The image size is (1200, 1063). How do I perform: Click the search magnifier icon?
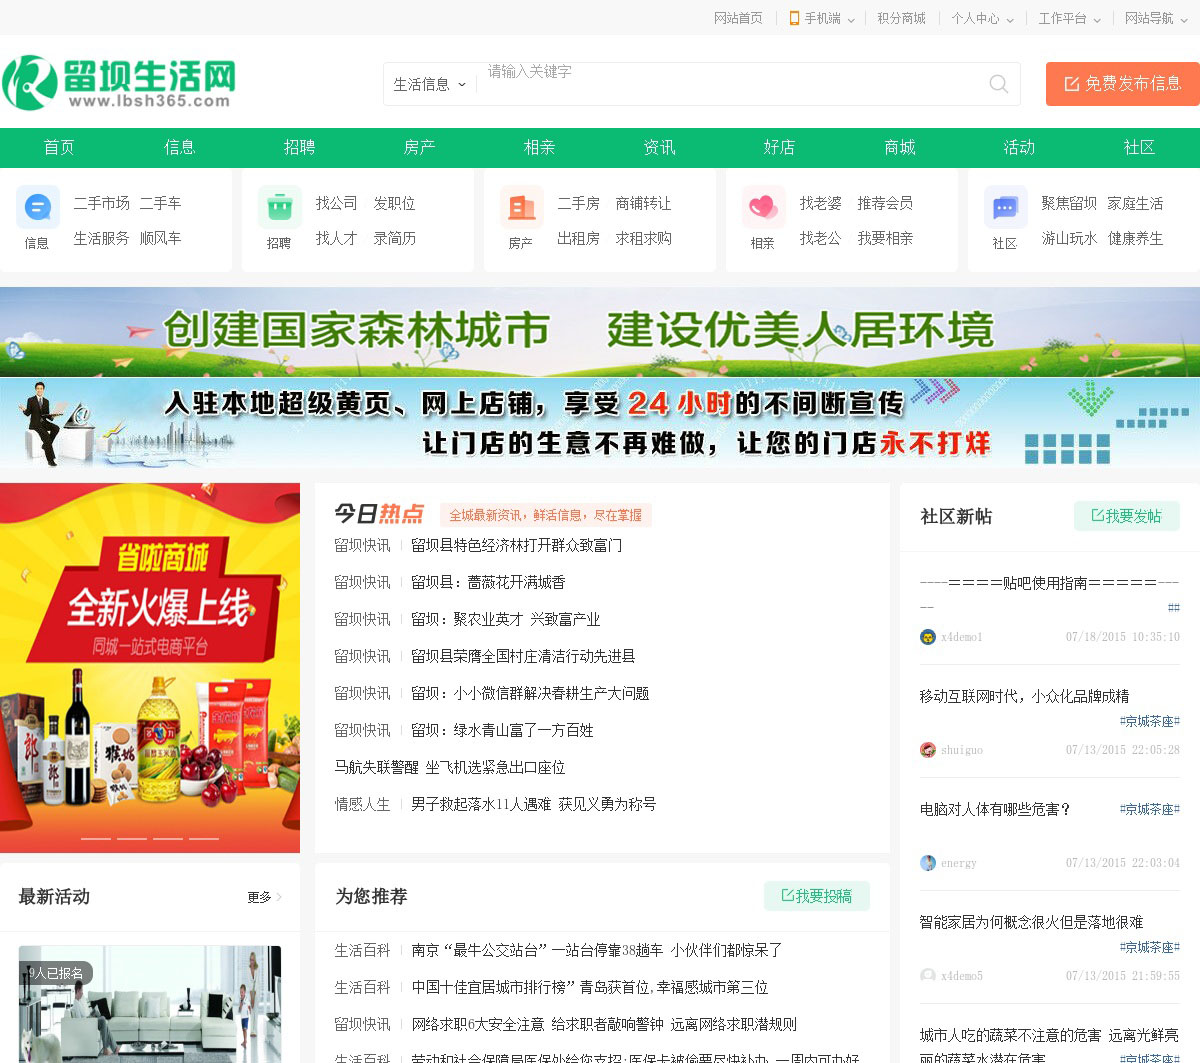998,84
